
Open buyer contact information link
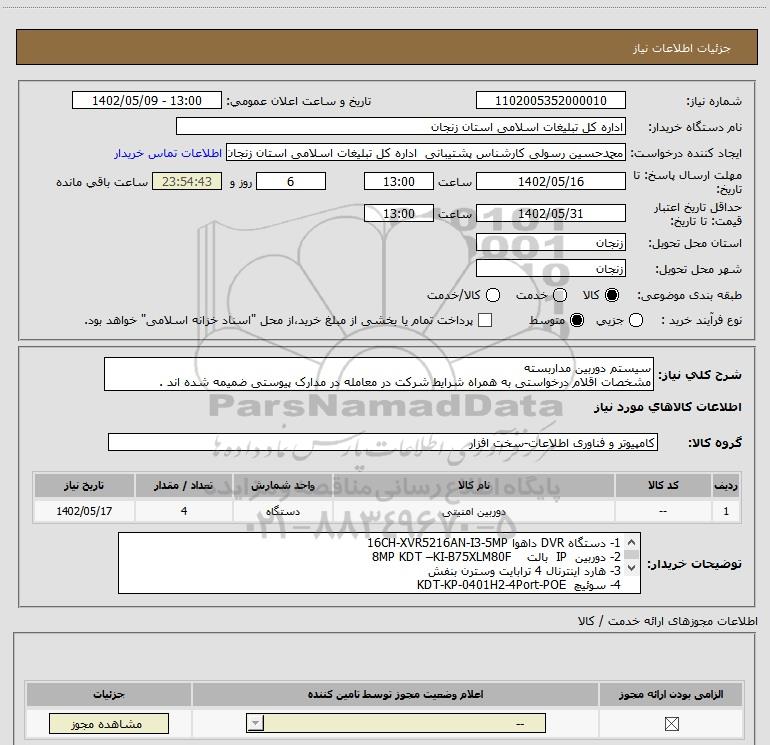168,153
